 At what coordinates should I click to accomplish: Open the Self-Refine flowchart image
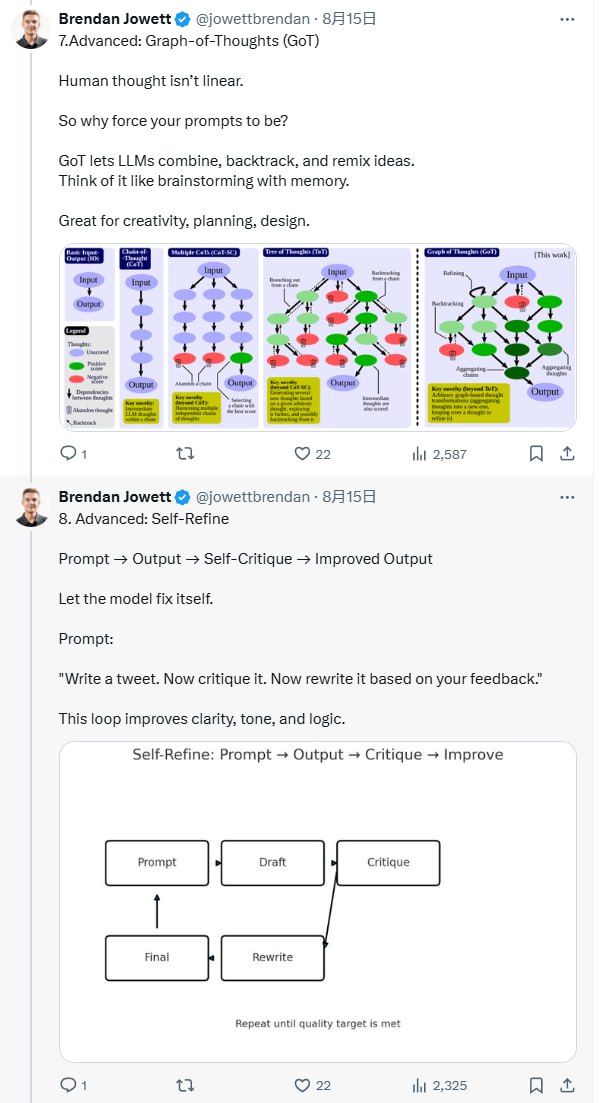point(318,900)
